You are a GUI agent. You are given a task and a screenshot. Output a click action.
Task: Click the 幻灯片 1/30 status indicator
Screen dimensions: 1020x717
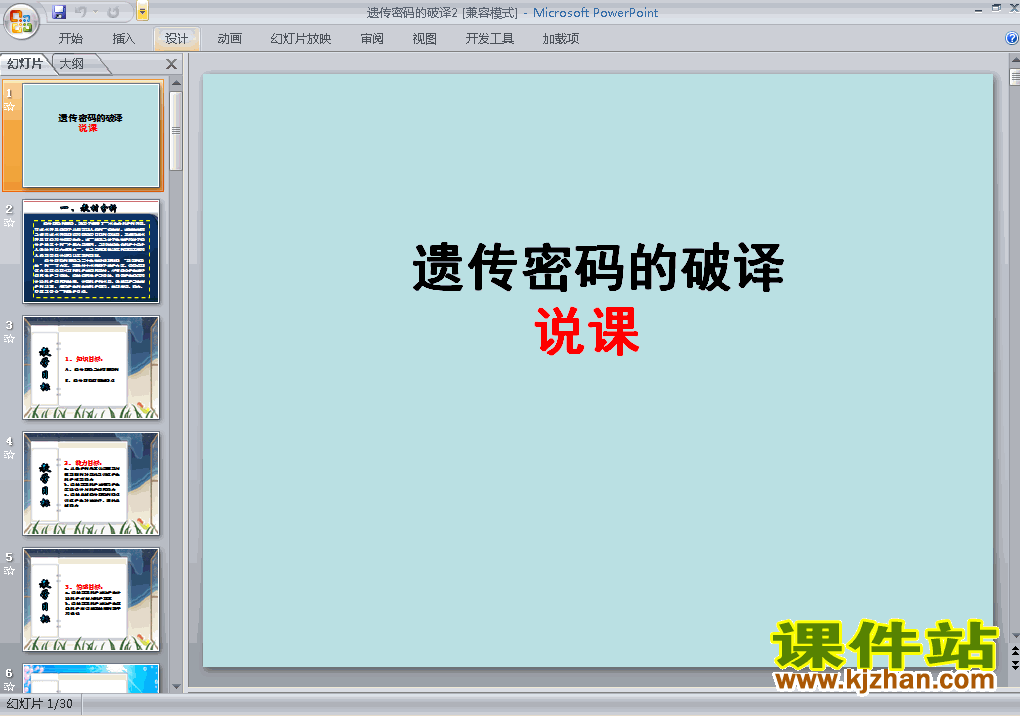point(40,704)
